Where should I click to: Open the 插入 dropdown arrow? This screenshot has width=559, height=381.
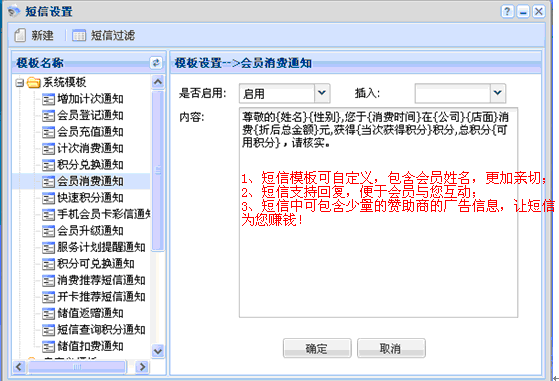tap(498, 93)
